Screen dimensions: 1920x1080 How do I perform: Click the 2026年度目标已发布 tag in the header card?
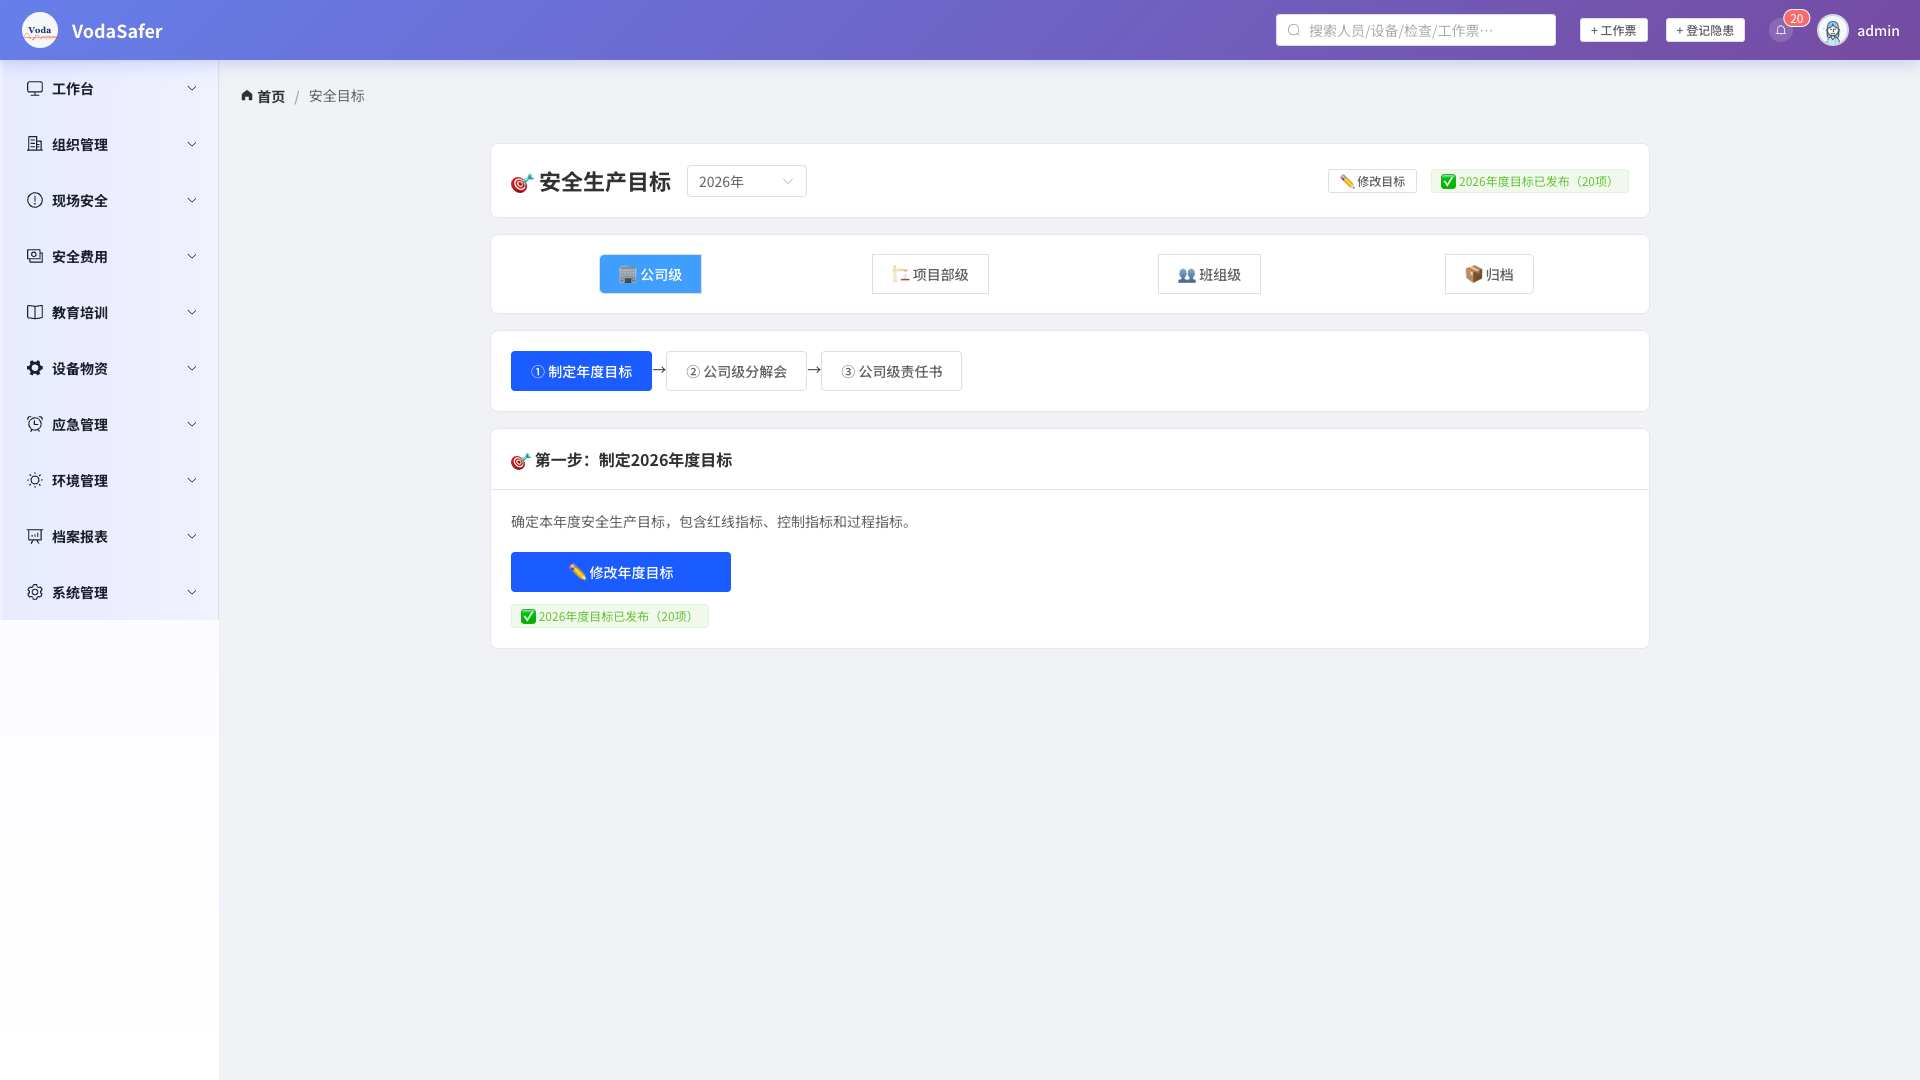[x=1530, y=181]
